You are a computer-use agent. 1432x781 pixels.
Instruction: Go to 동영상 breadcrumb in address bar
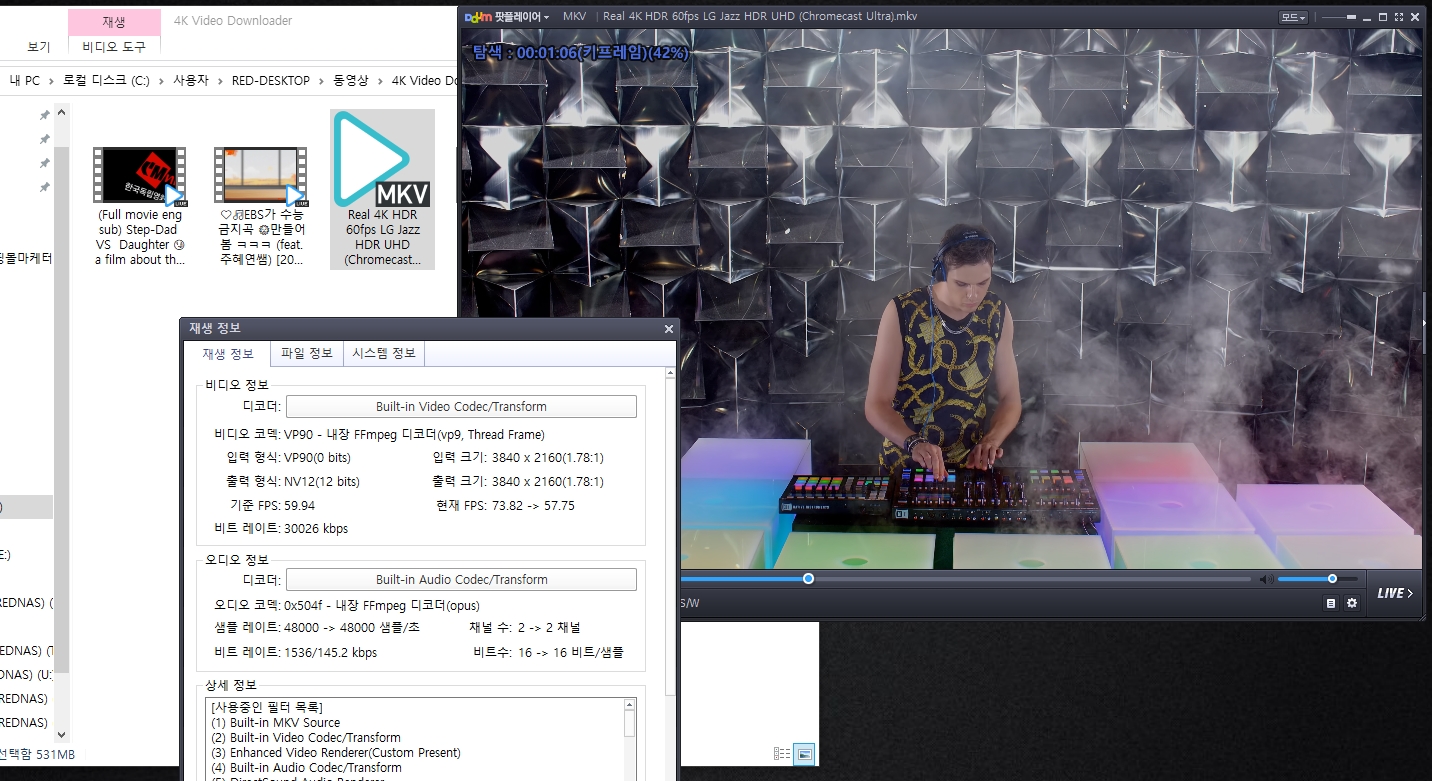(x=351, y=81)
